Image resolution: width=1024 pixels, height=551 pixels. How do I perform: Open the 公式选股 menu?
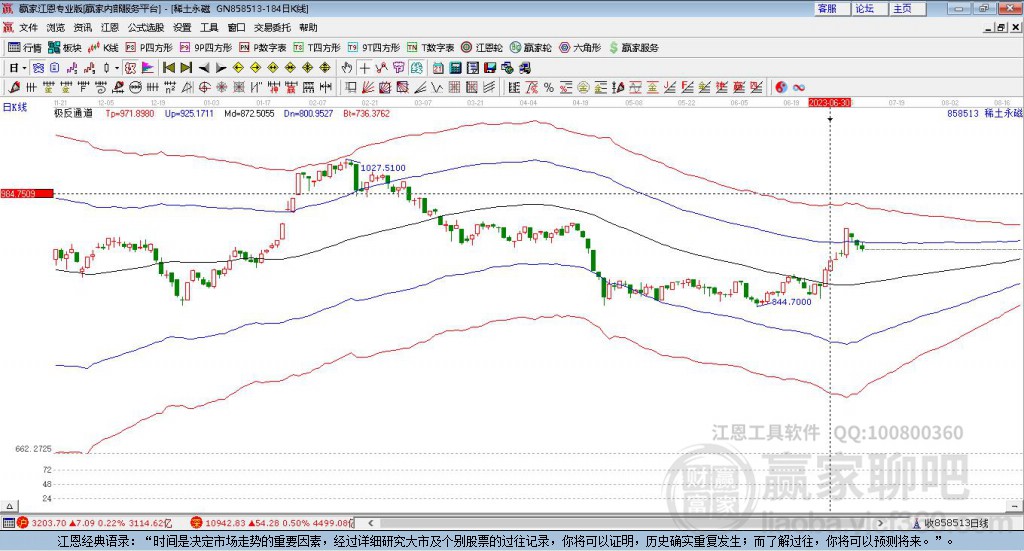146,27
